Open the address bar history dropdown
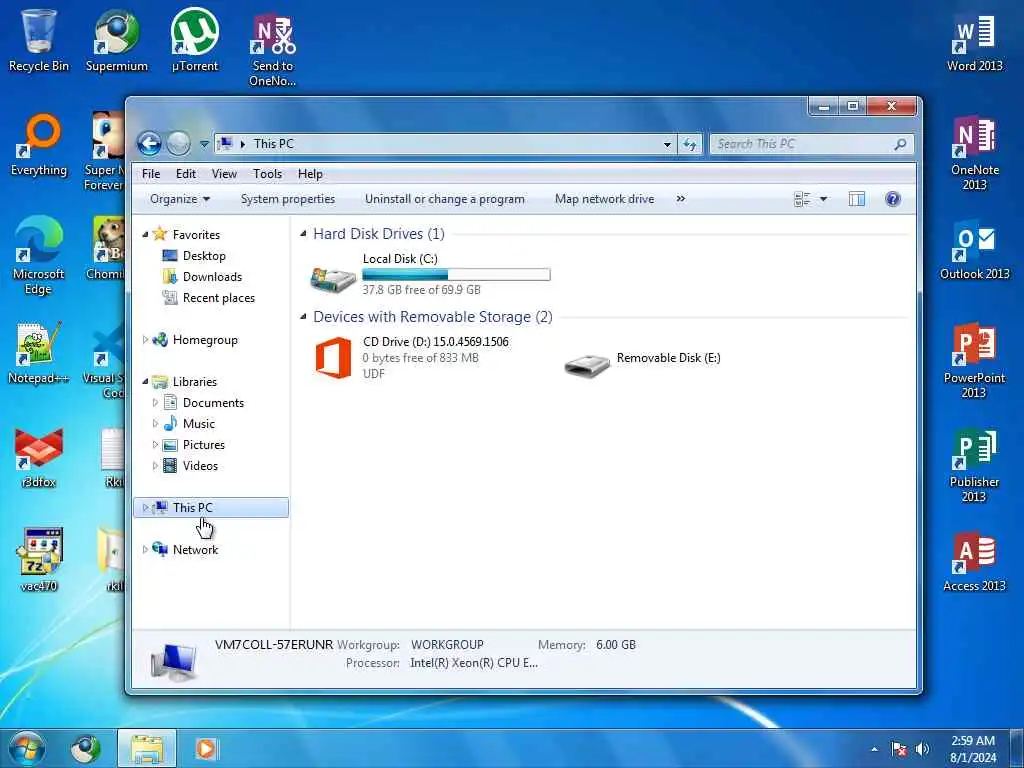 (667, 144)
